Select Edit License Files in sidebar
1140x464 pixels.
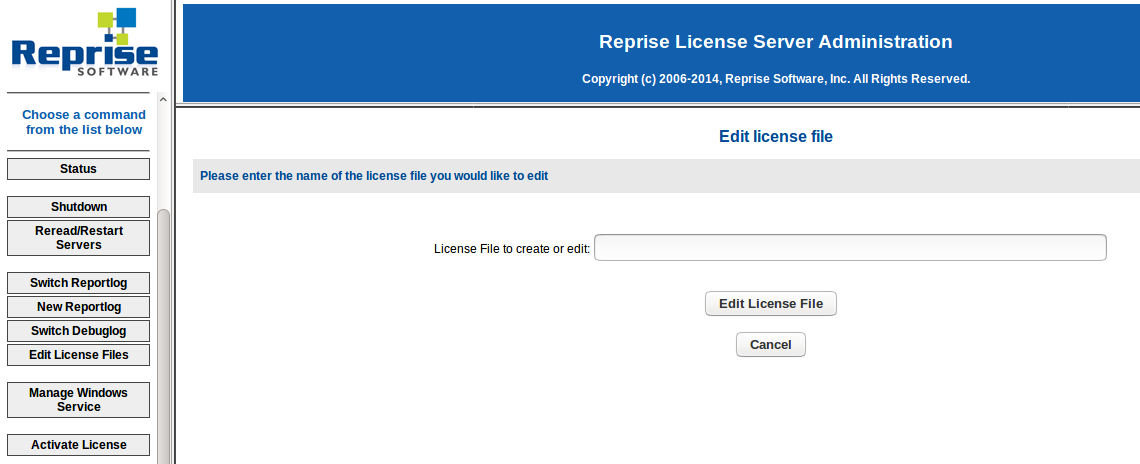(79, 355)
